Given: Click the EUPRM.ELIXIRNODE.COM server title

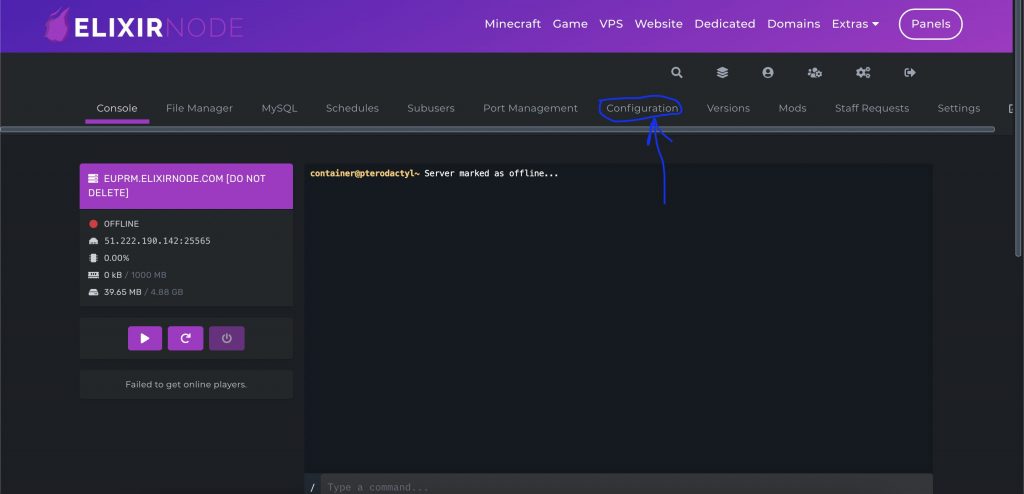Looking at the screenshot, I should point(176,186).
